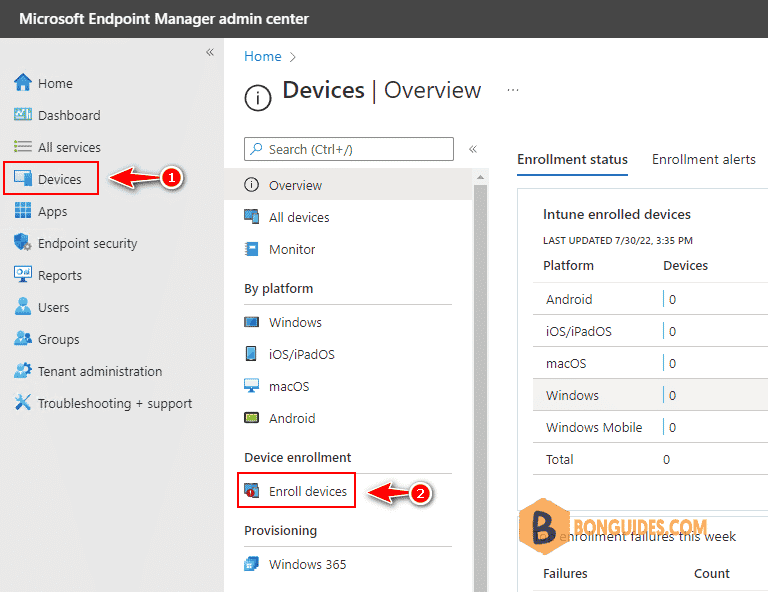Open the Monitor label in Devices menu

pos(292,249)
